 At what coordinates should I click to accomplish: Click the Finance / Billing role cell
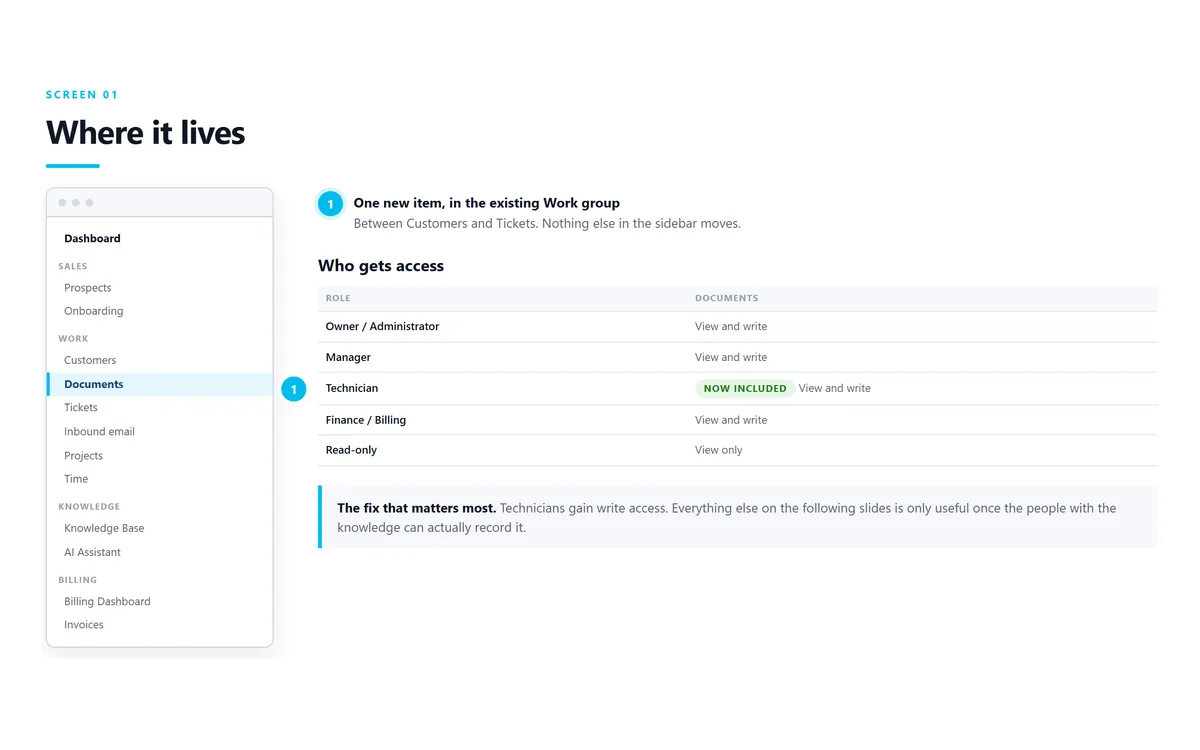pyautogui.click(x=366, y=420)
